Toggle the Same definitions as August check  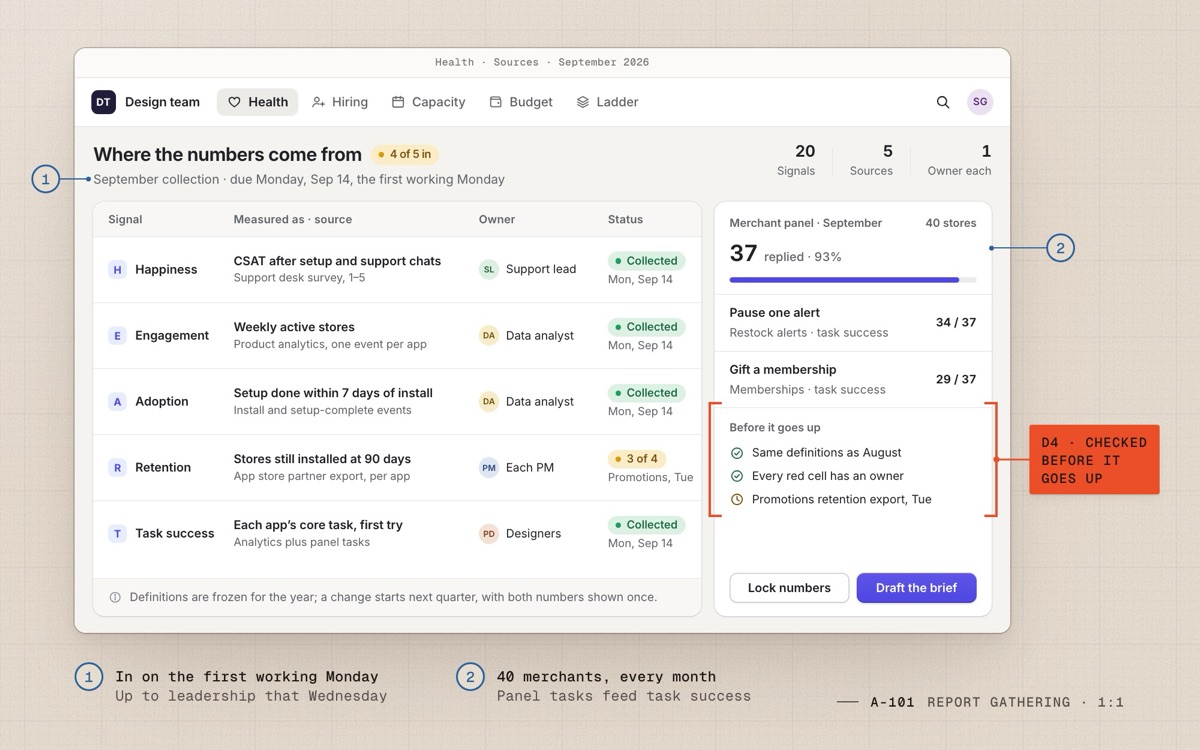click(737, 453)
